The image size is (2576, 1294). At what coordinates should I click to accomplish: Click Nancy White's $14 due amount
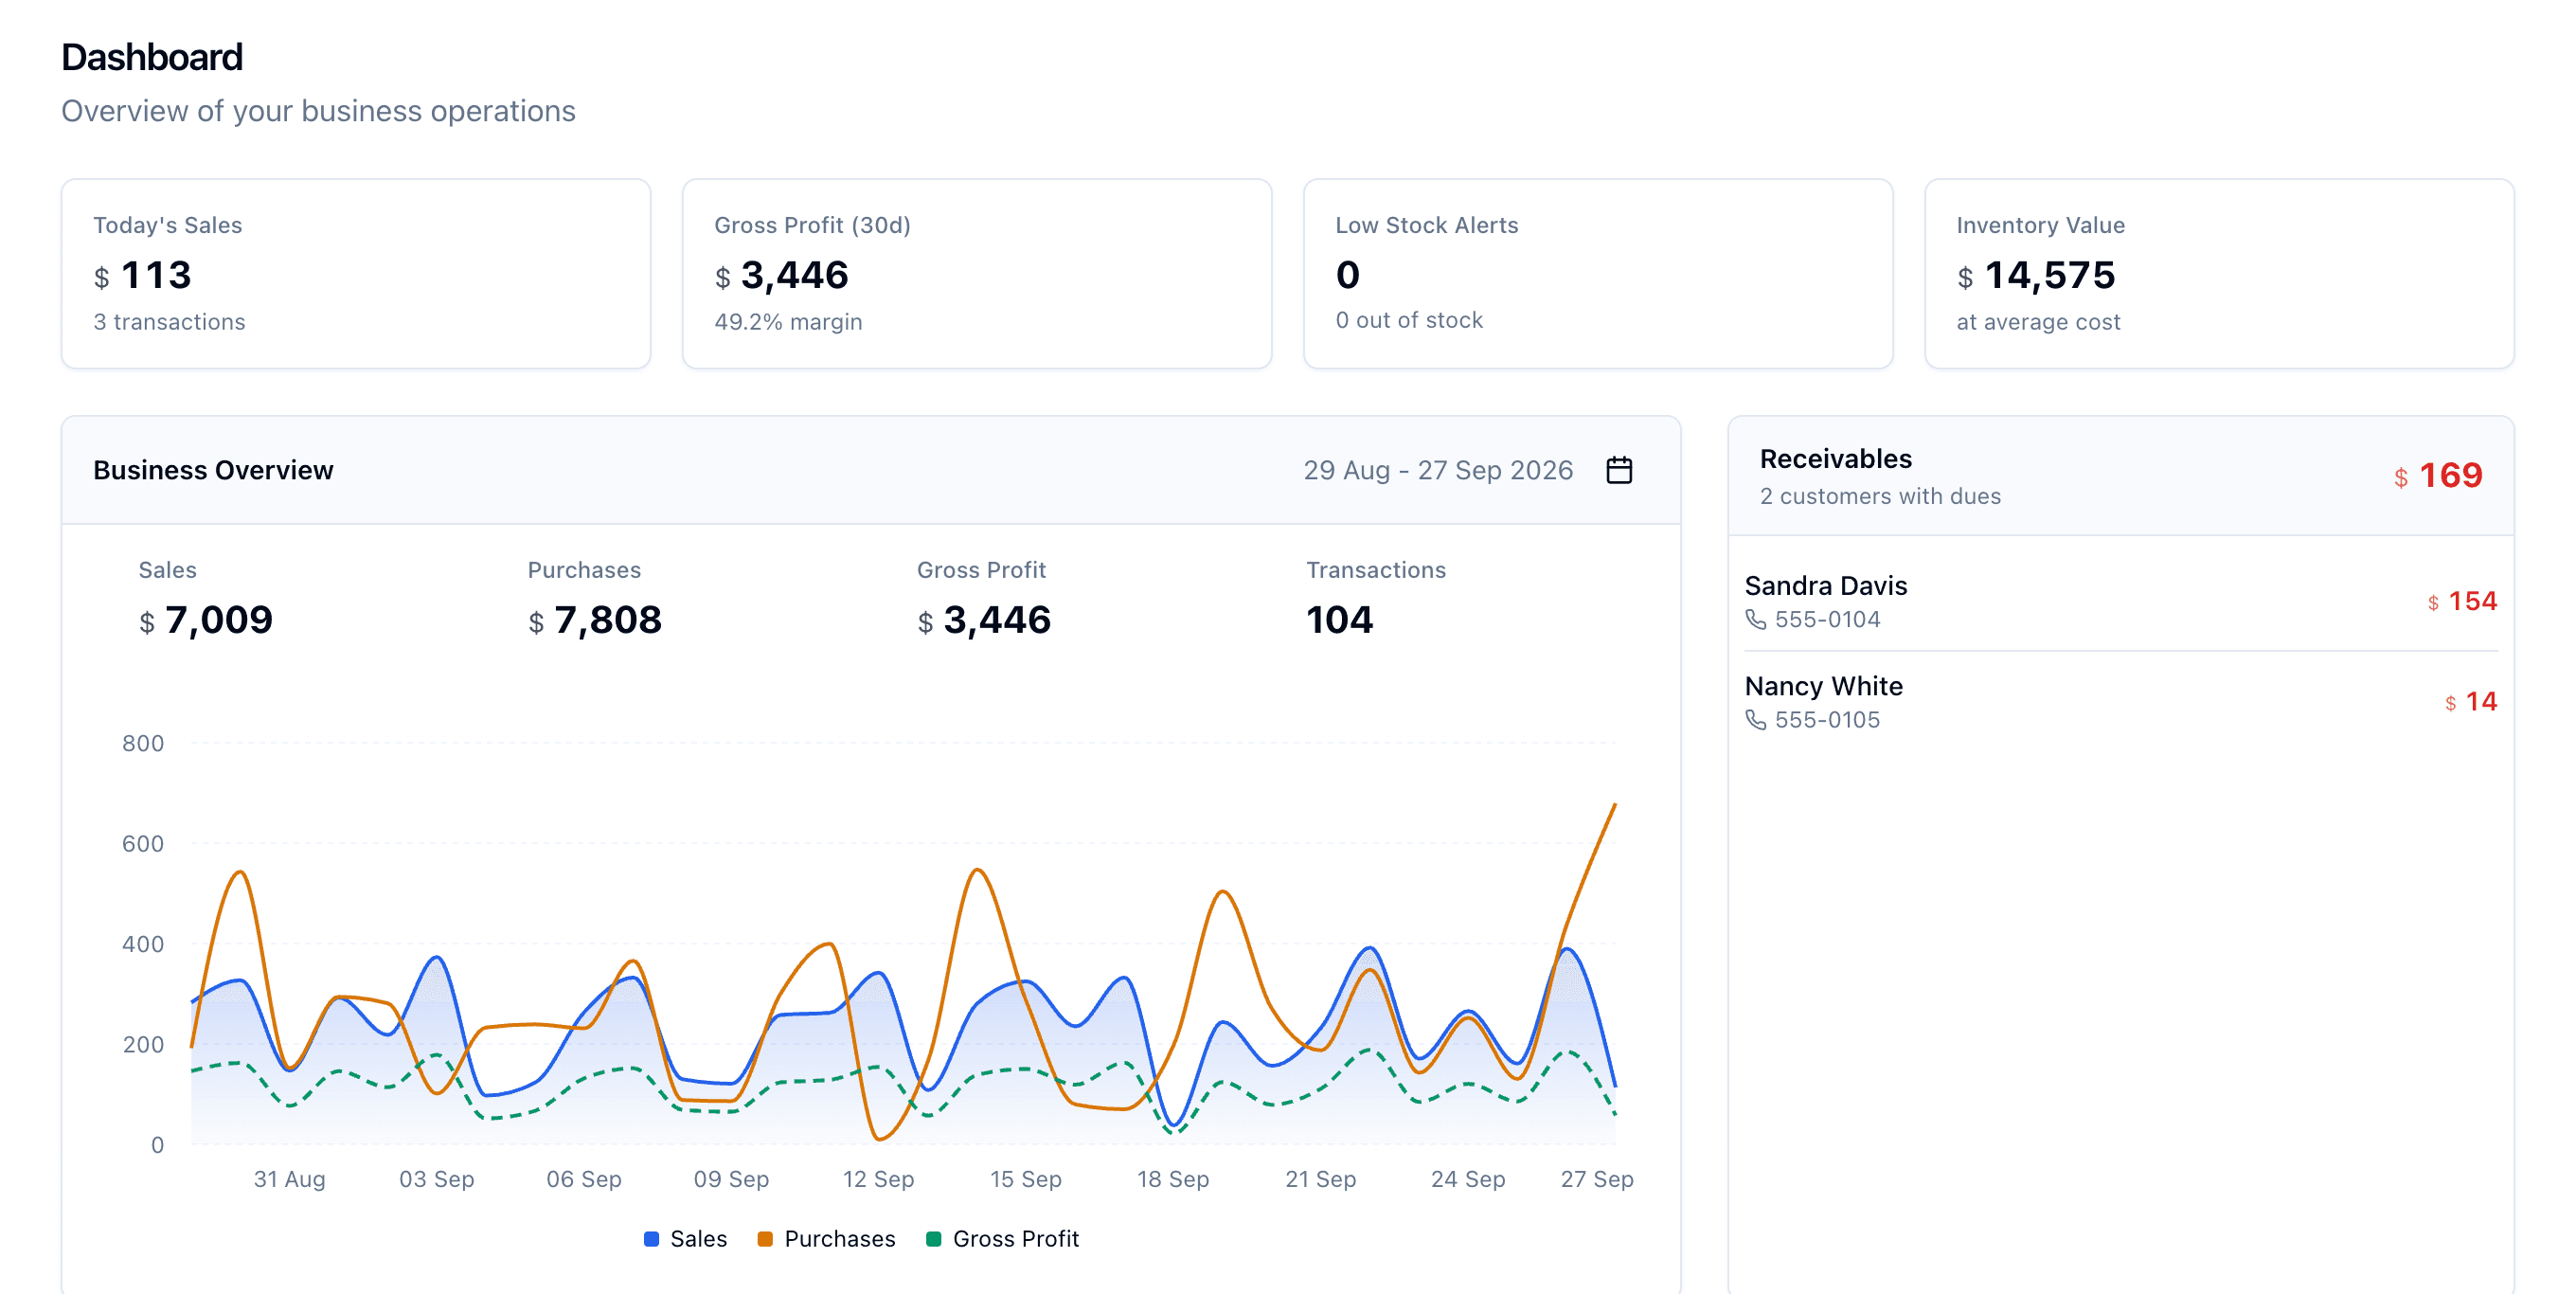point(2471,702)
